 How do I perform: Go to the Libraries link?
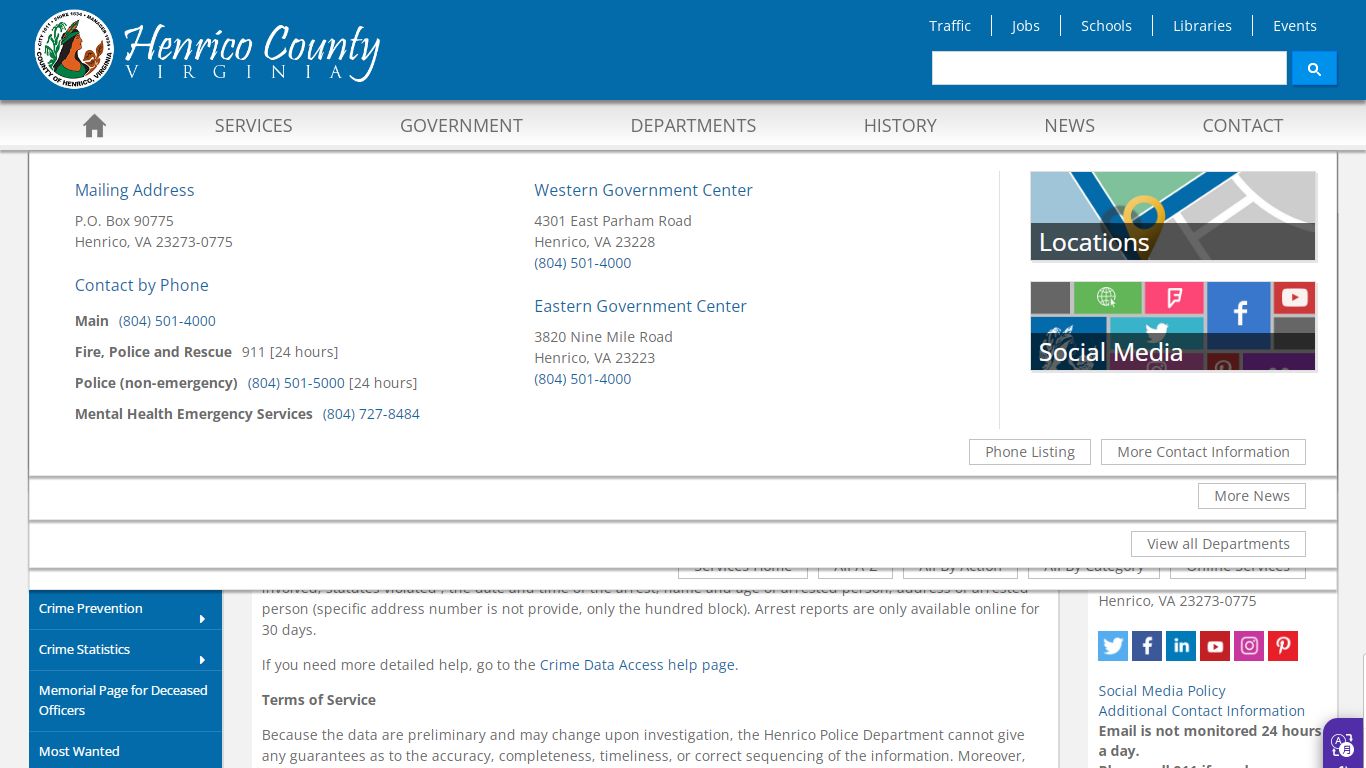coord(1202,26)
